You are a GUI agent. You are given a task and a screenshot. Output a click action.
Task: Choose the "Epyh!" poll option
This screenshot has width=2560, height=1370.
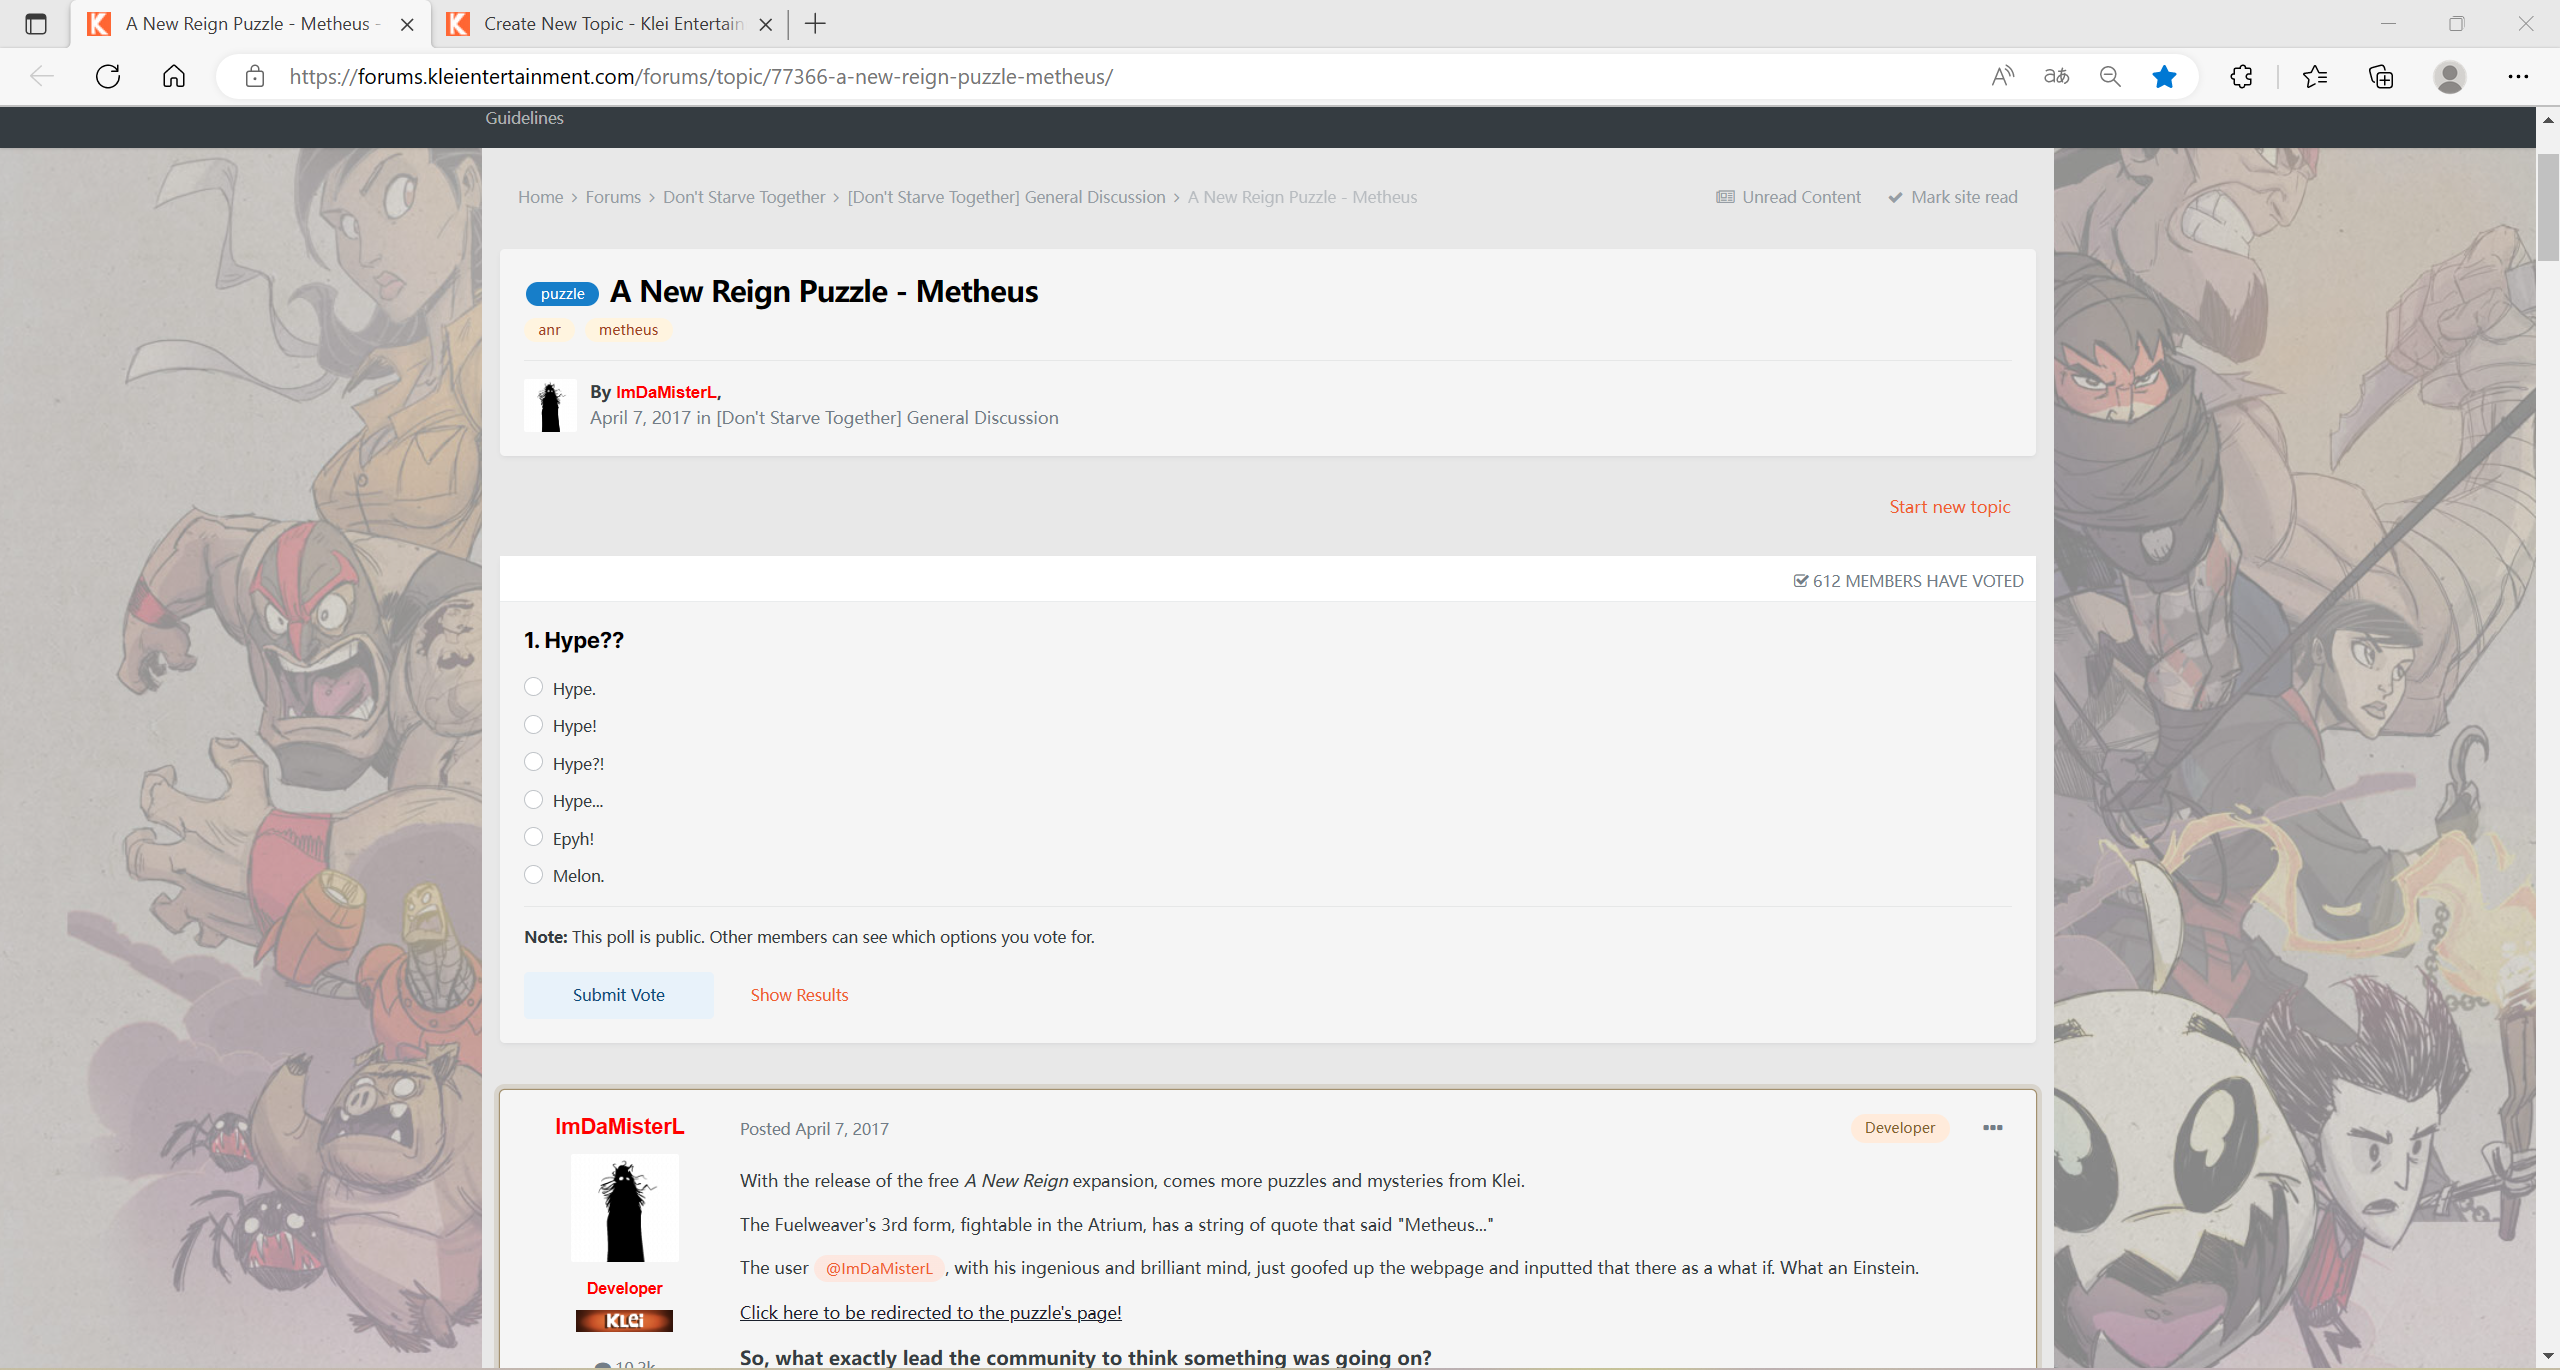coord(534,837)
